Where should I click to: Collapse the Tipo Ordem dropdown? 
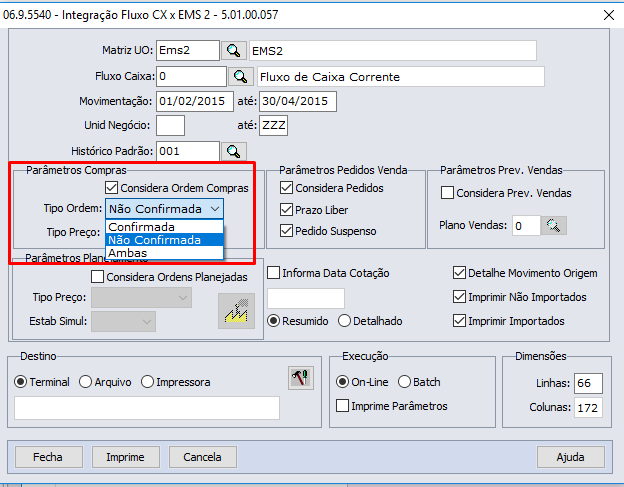[215, 209]
